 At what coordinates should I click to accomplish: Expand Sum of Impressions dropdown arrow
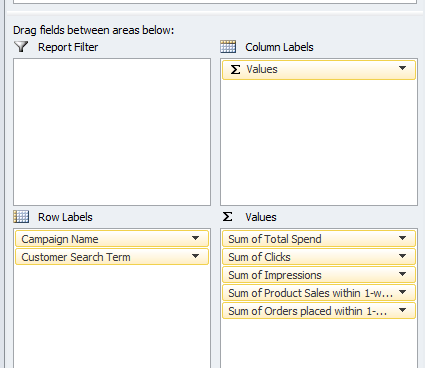[x=402, y=274]
